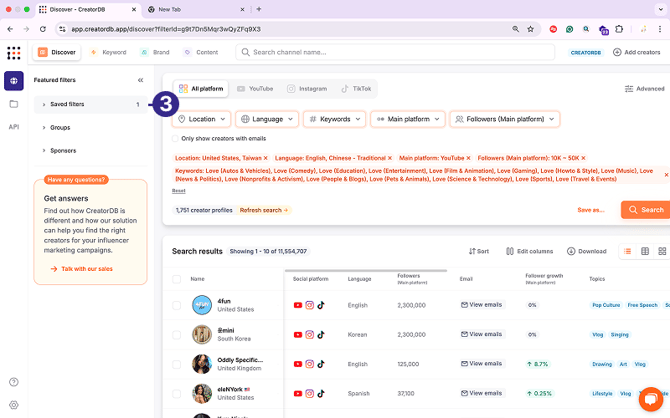Viewport: 670px width, 418px height.
Task: Download the search results
Action: click(x=587, y=251)
